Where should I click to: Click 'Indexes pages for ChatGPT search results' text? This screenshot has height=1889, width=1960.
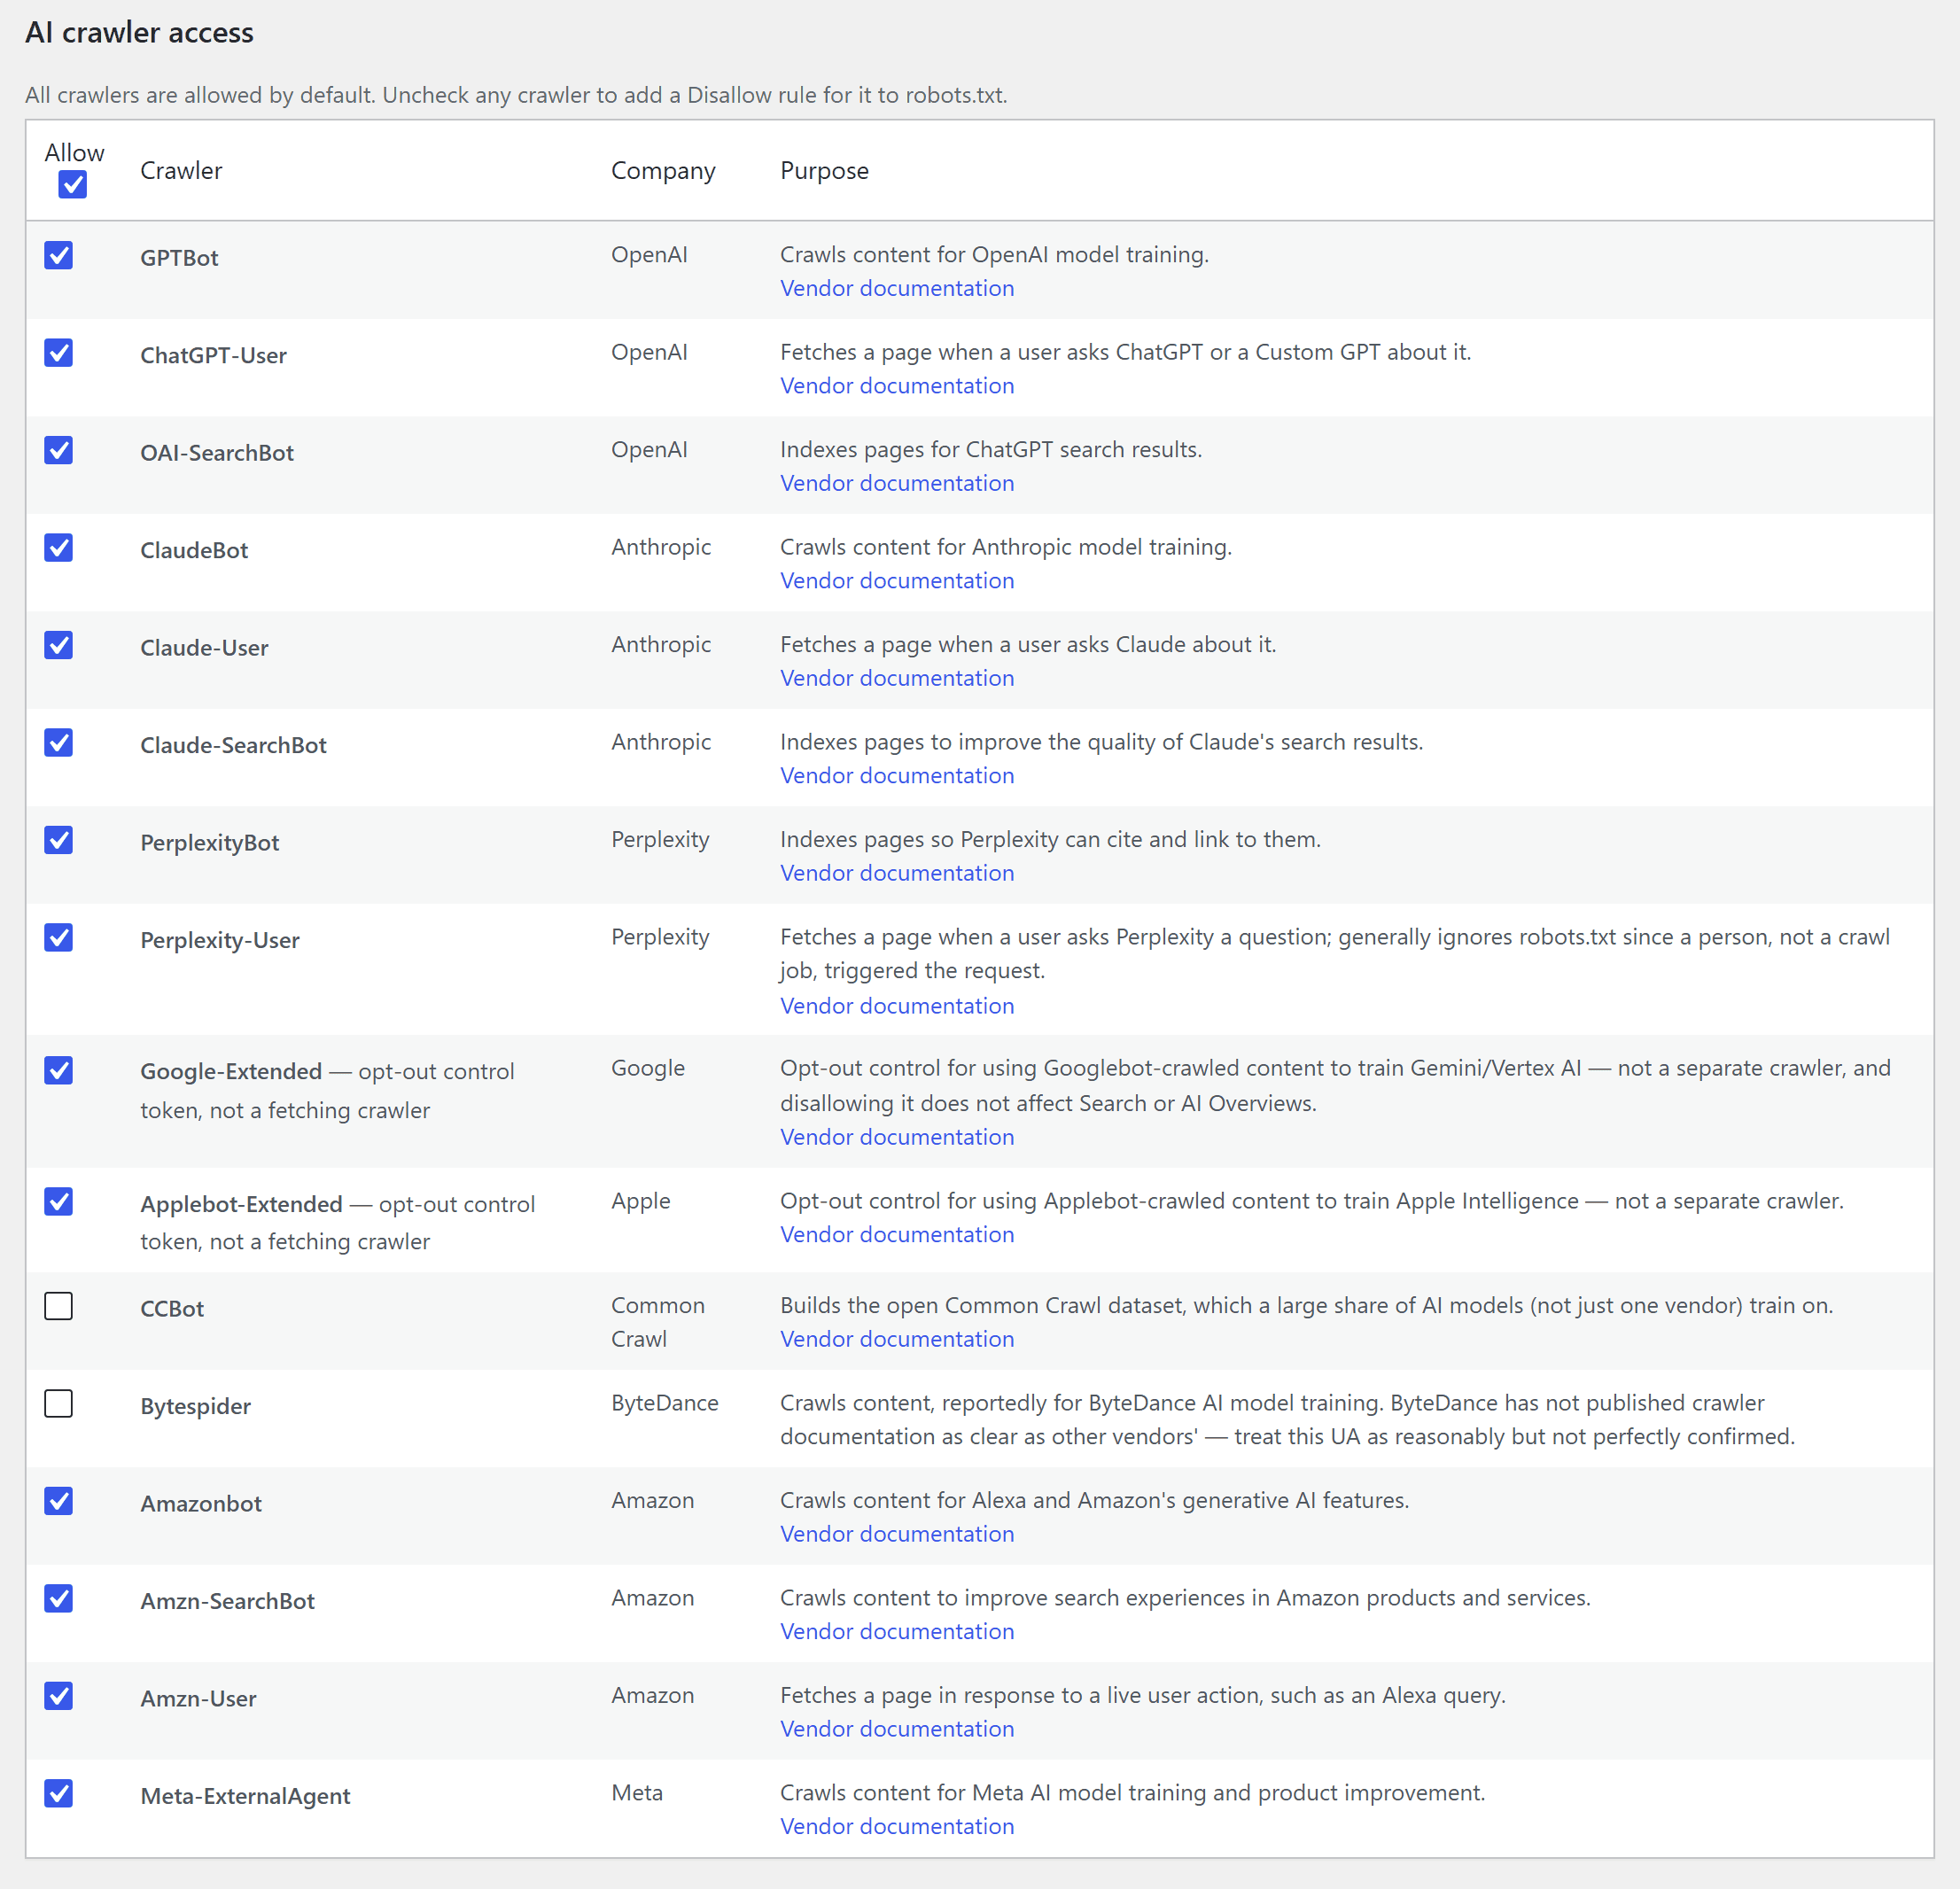(x=991, y=450)
